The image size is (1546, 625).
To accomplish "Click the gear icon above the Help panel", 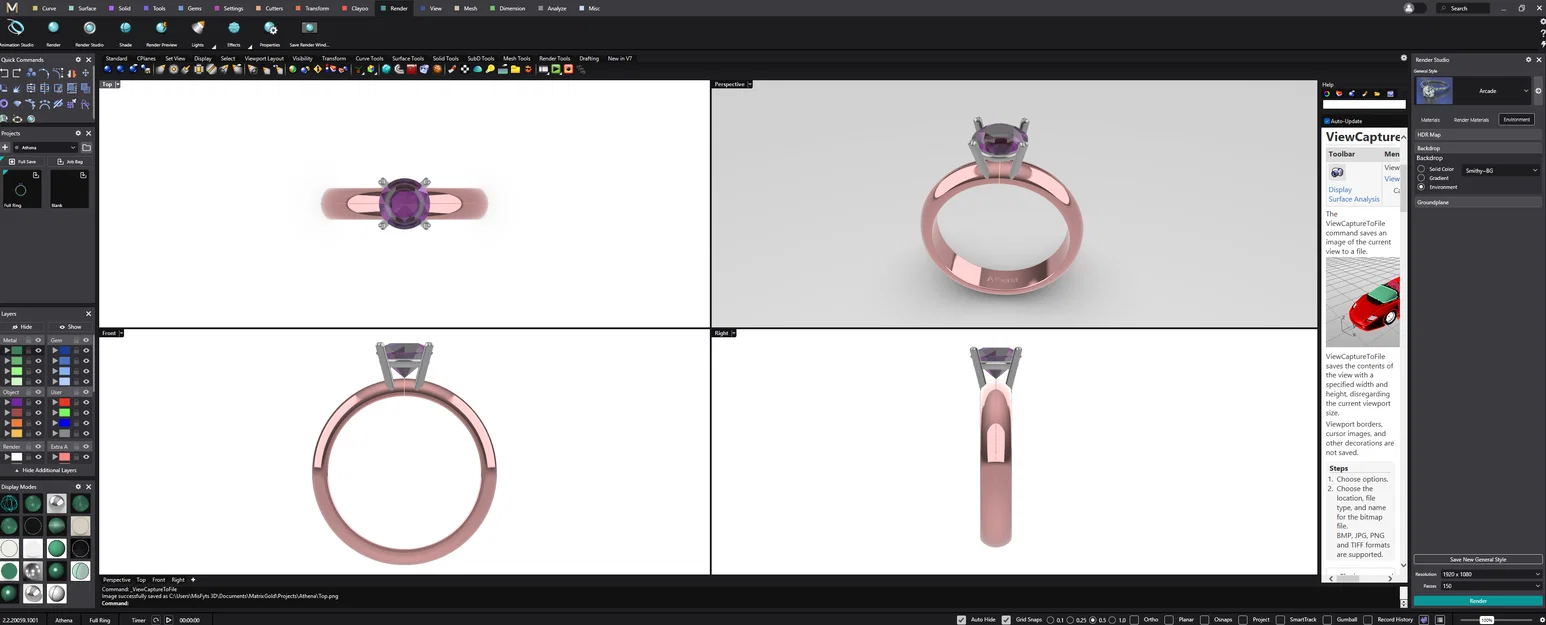I will 1404,58.
